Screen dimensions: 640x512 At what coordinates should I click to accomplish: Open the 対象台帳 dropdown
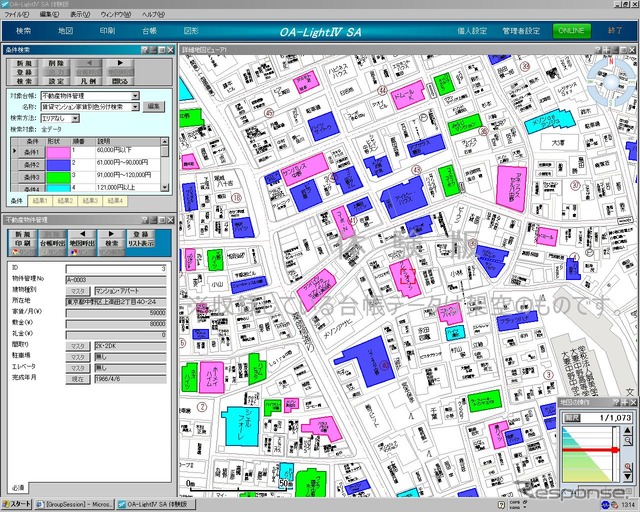click(135, 96)
